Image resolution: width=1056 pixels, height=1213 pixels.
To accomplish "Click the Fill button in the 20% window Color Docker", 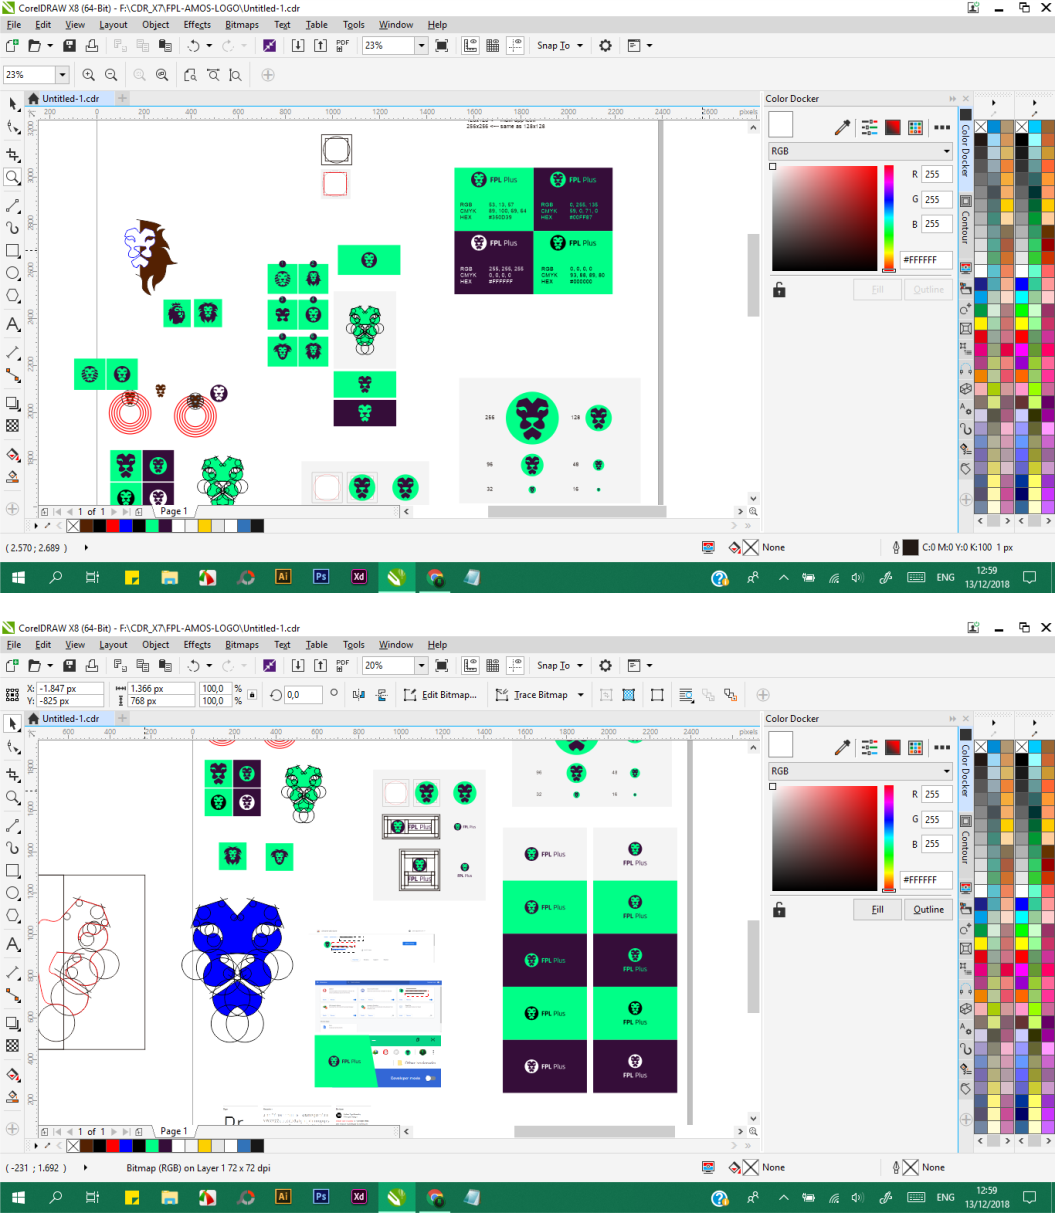I will [x=877, y=910].
